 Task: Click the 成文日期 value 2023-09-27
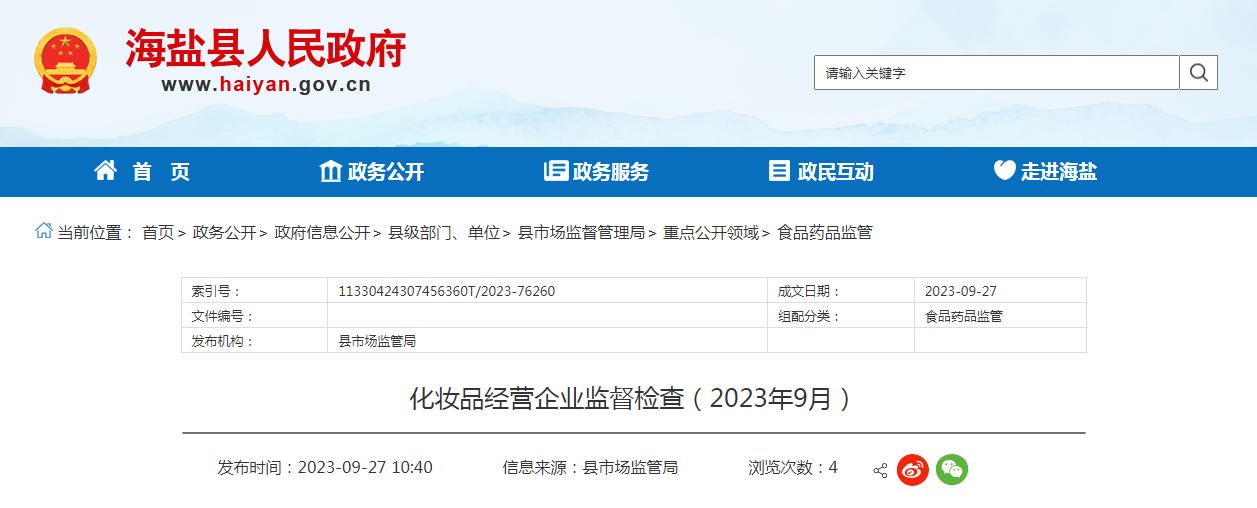961,291
